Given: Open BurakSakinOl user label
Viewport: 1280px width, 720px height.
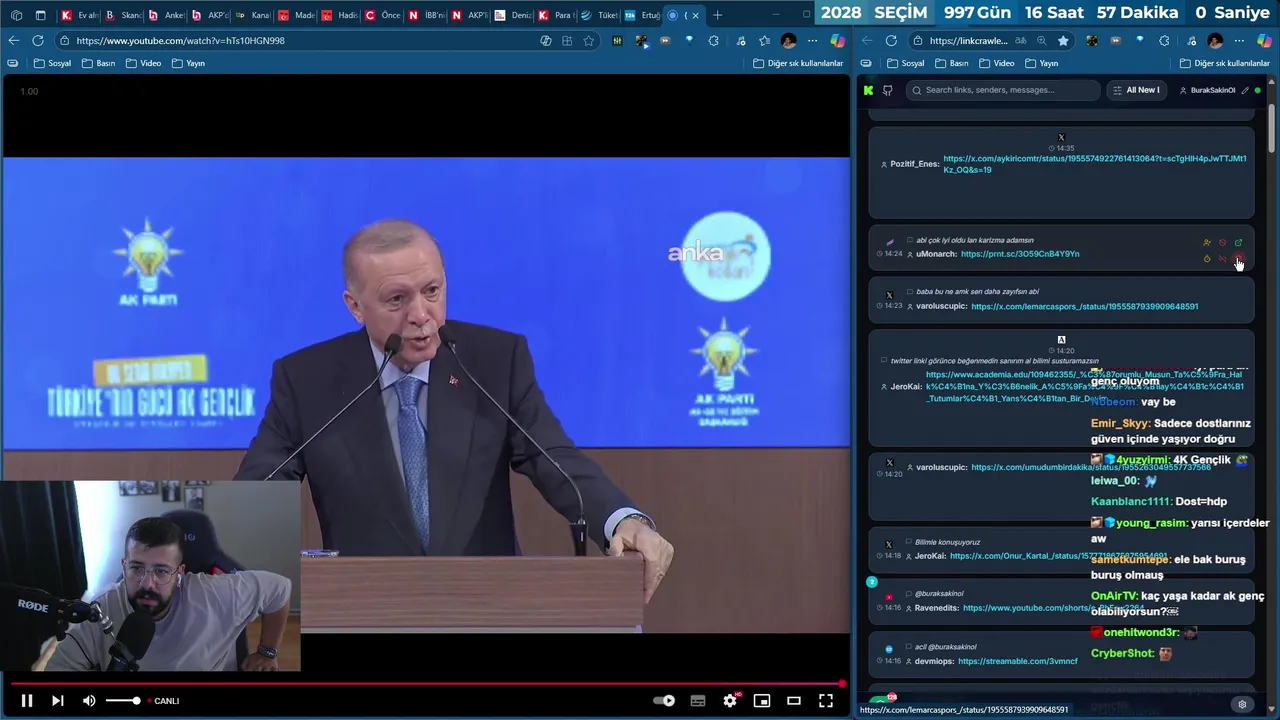Looking at the screenshot, I should (x=1208, y=90).
